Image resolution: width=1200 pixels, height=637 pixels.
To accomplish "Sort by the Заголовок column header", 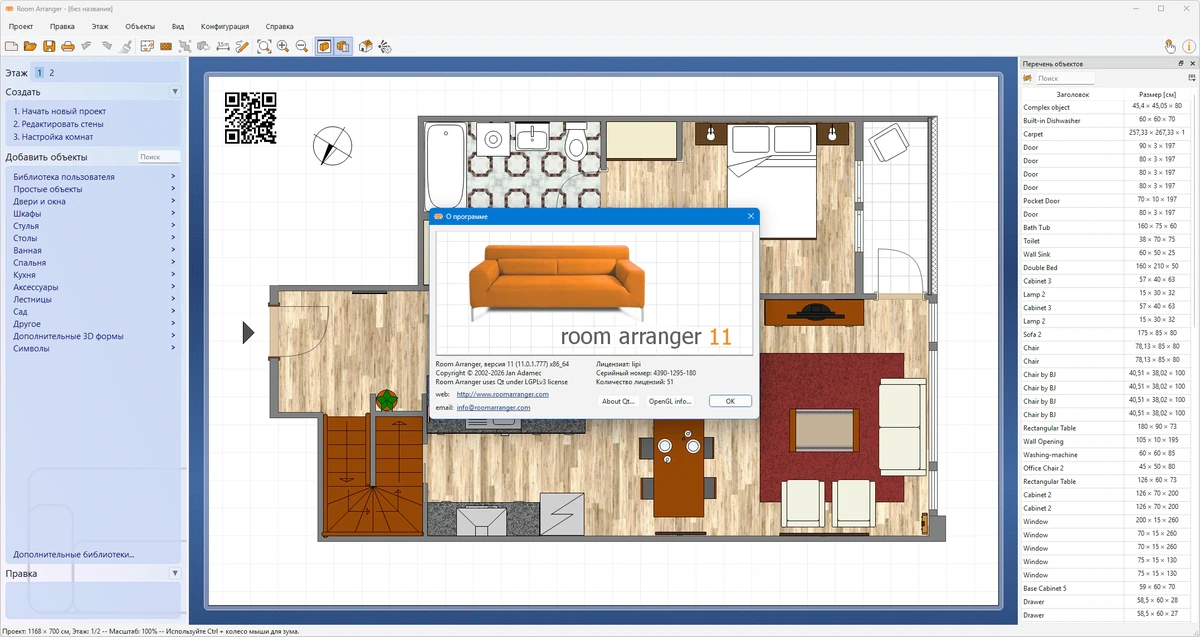I will pyautogui.click(x=1072, y=94).
